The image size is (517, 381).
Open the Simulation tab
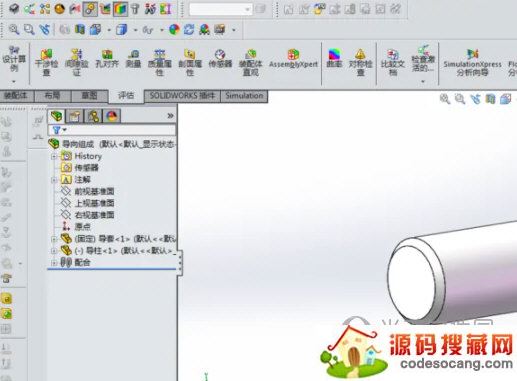click(x=244, y=96)
